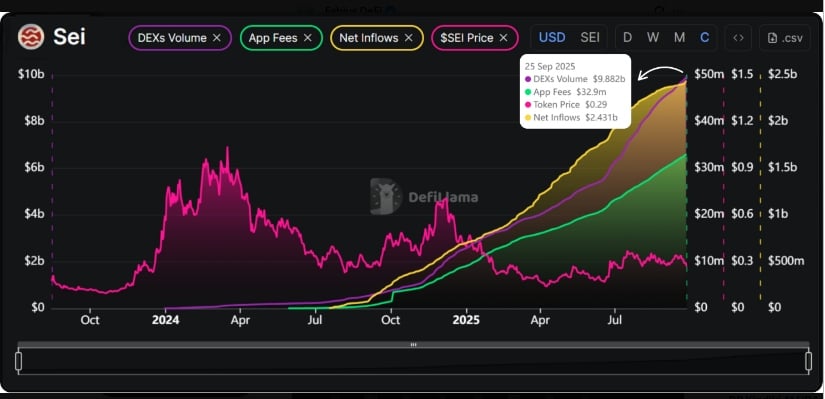Screen dimensions: 825x399
Task: Select the M monthly interval
Action: [680, 38]
